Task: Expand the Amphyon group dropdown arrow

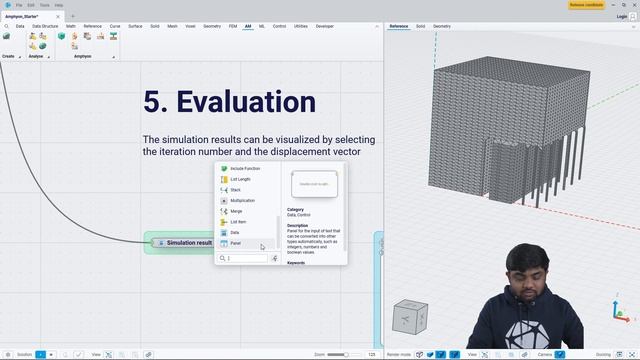Action: point(113,57)
